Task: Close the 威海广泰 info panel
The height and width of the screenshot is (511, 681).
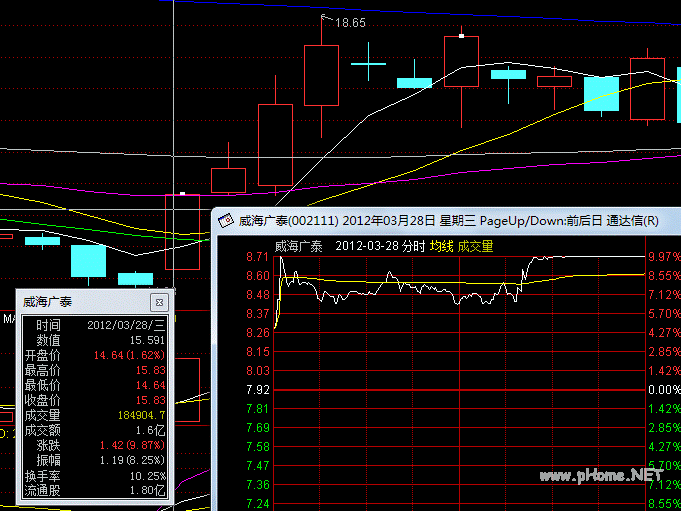Action: pyautogui.click(x=159, y=302)
